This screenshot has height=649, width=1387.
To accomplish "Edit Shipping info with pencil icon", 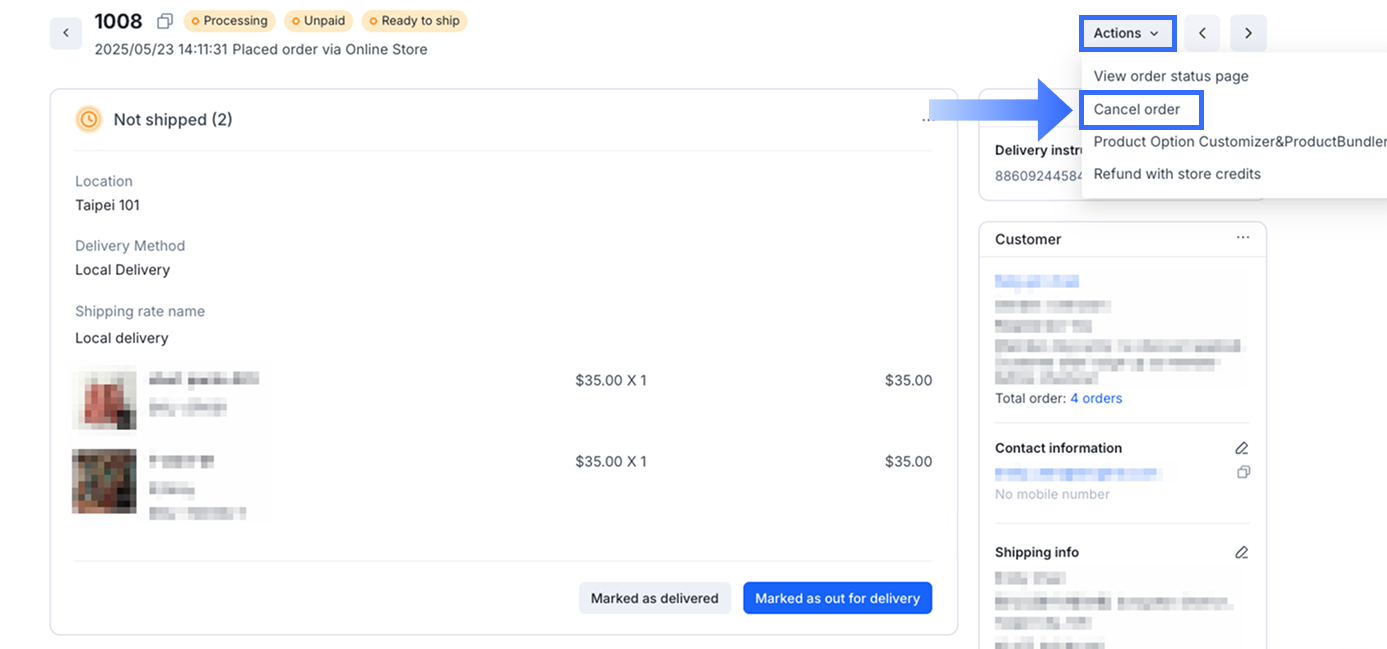I will click(x=1242, y=552).
